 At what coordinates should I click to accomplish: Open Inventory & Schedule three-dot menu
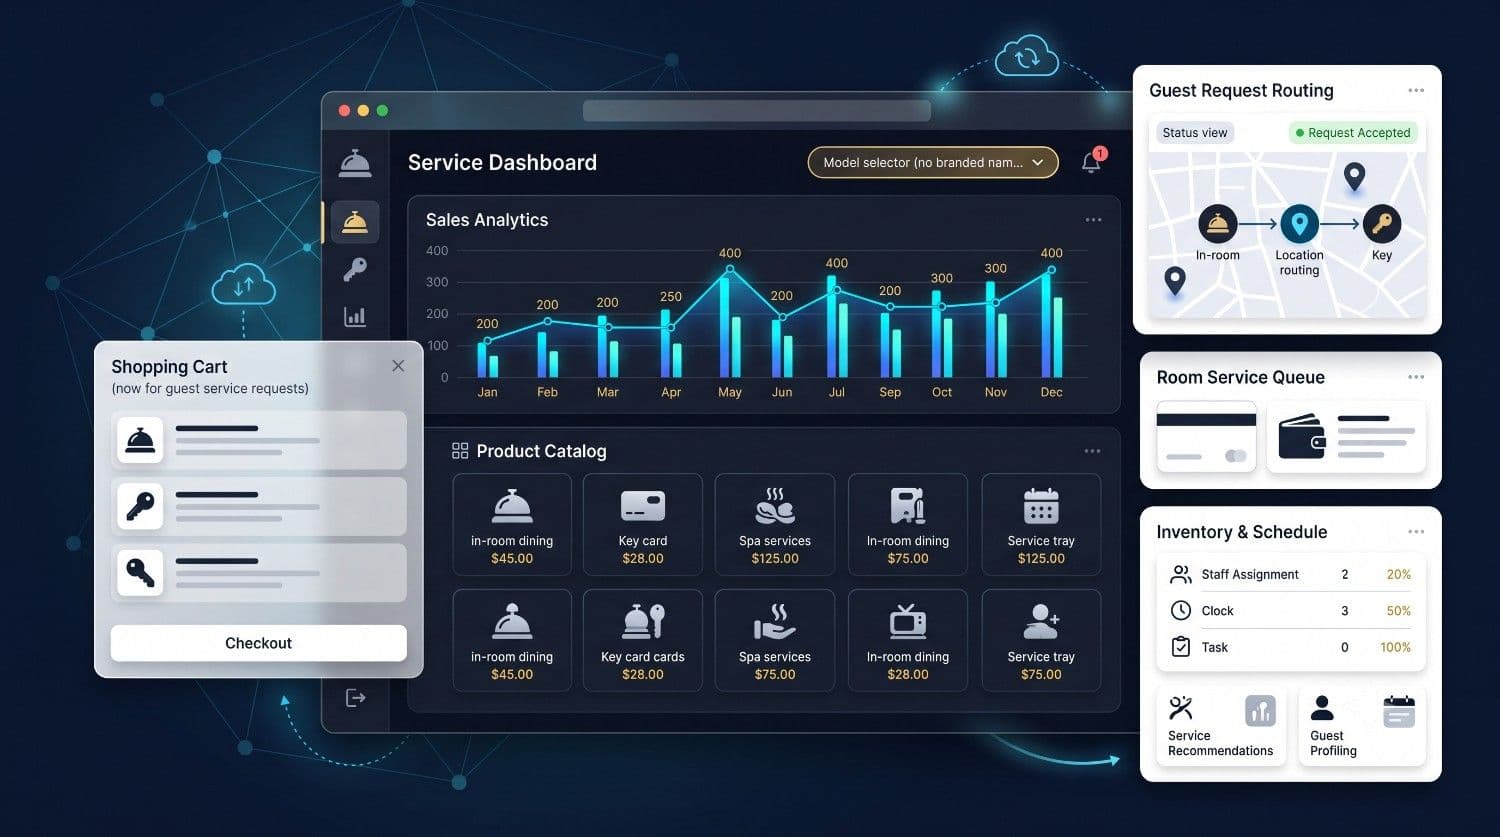click(x=1416, y=532)
